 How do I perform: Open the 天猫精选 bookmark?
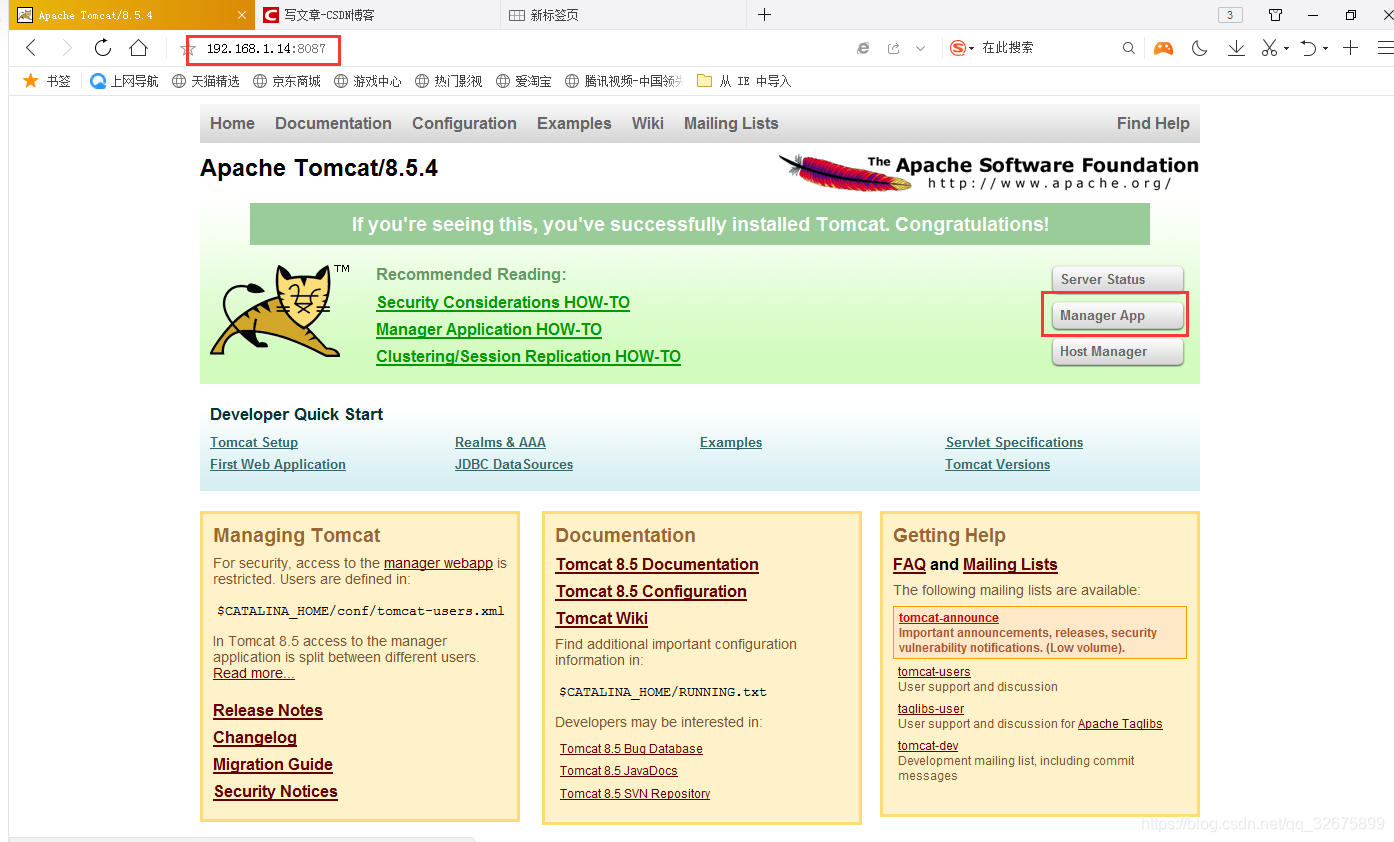coord(206,81)
